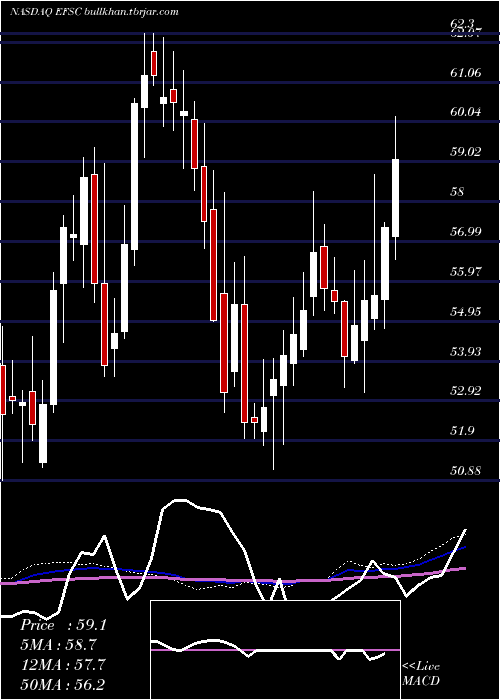Screen dimensions: 500x700
Task: Click the 55.97 price axis label
Action: tap(466, 271)
